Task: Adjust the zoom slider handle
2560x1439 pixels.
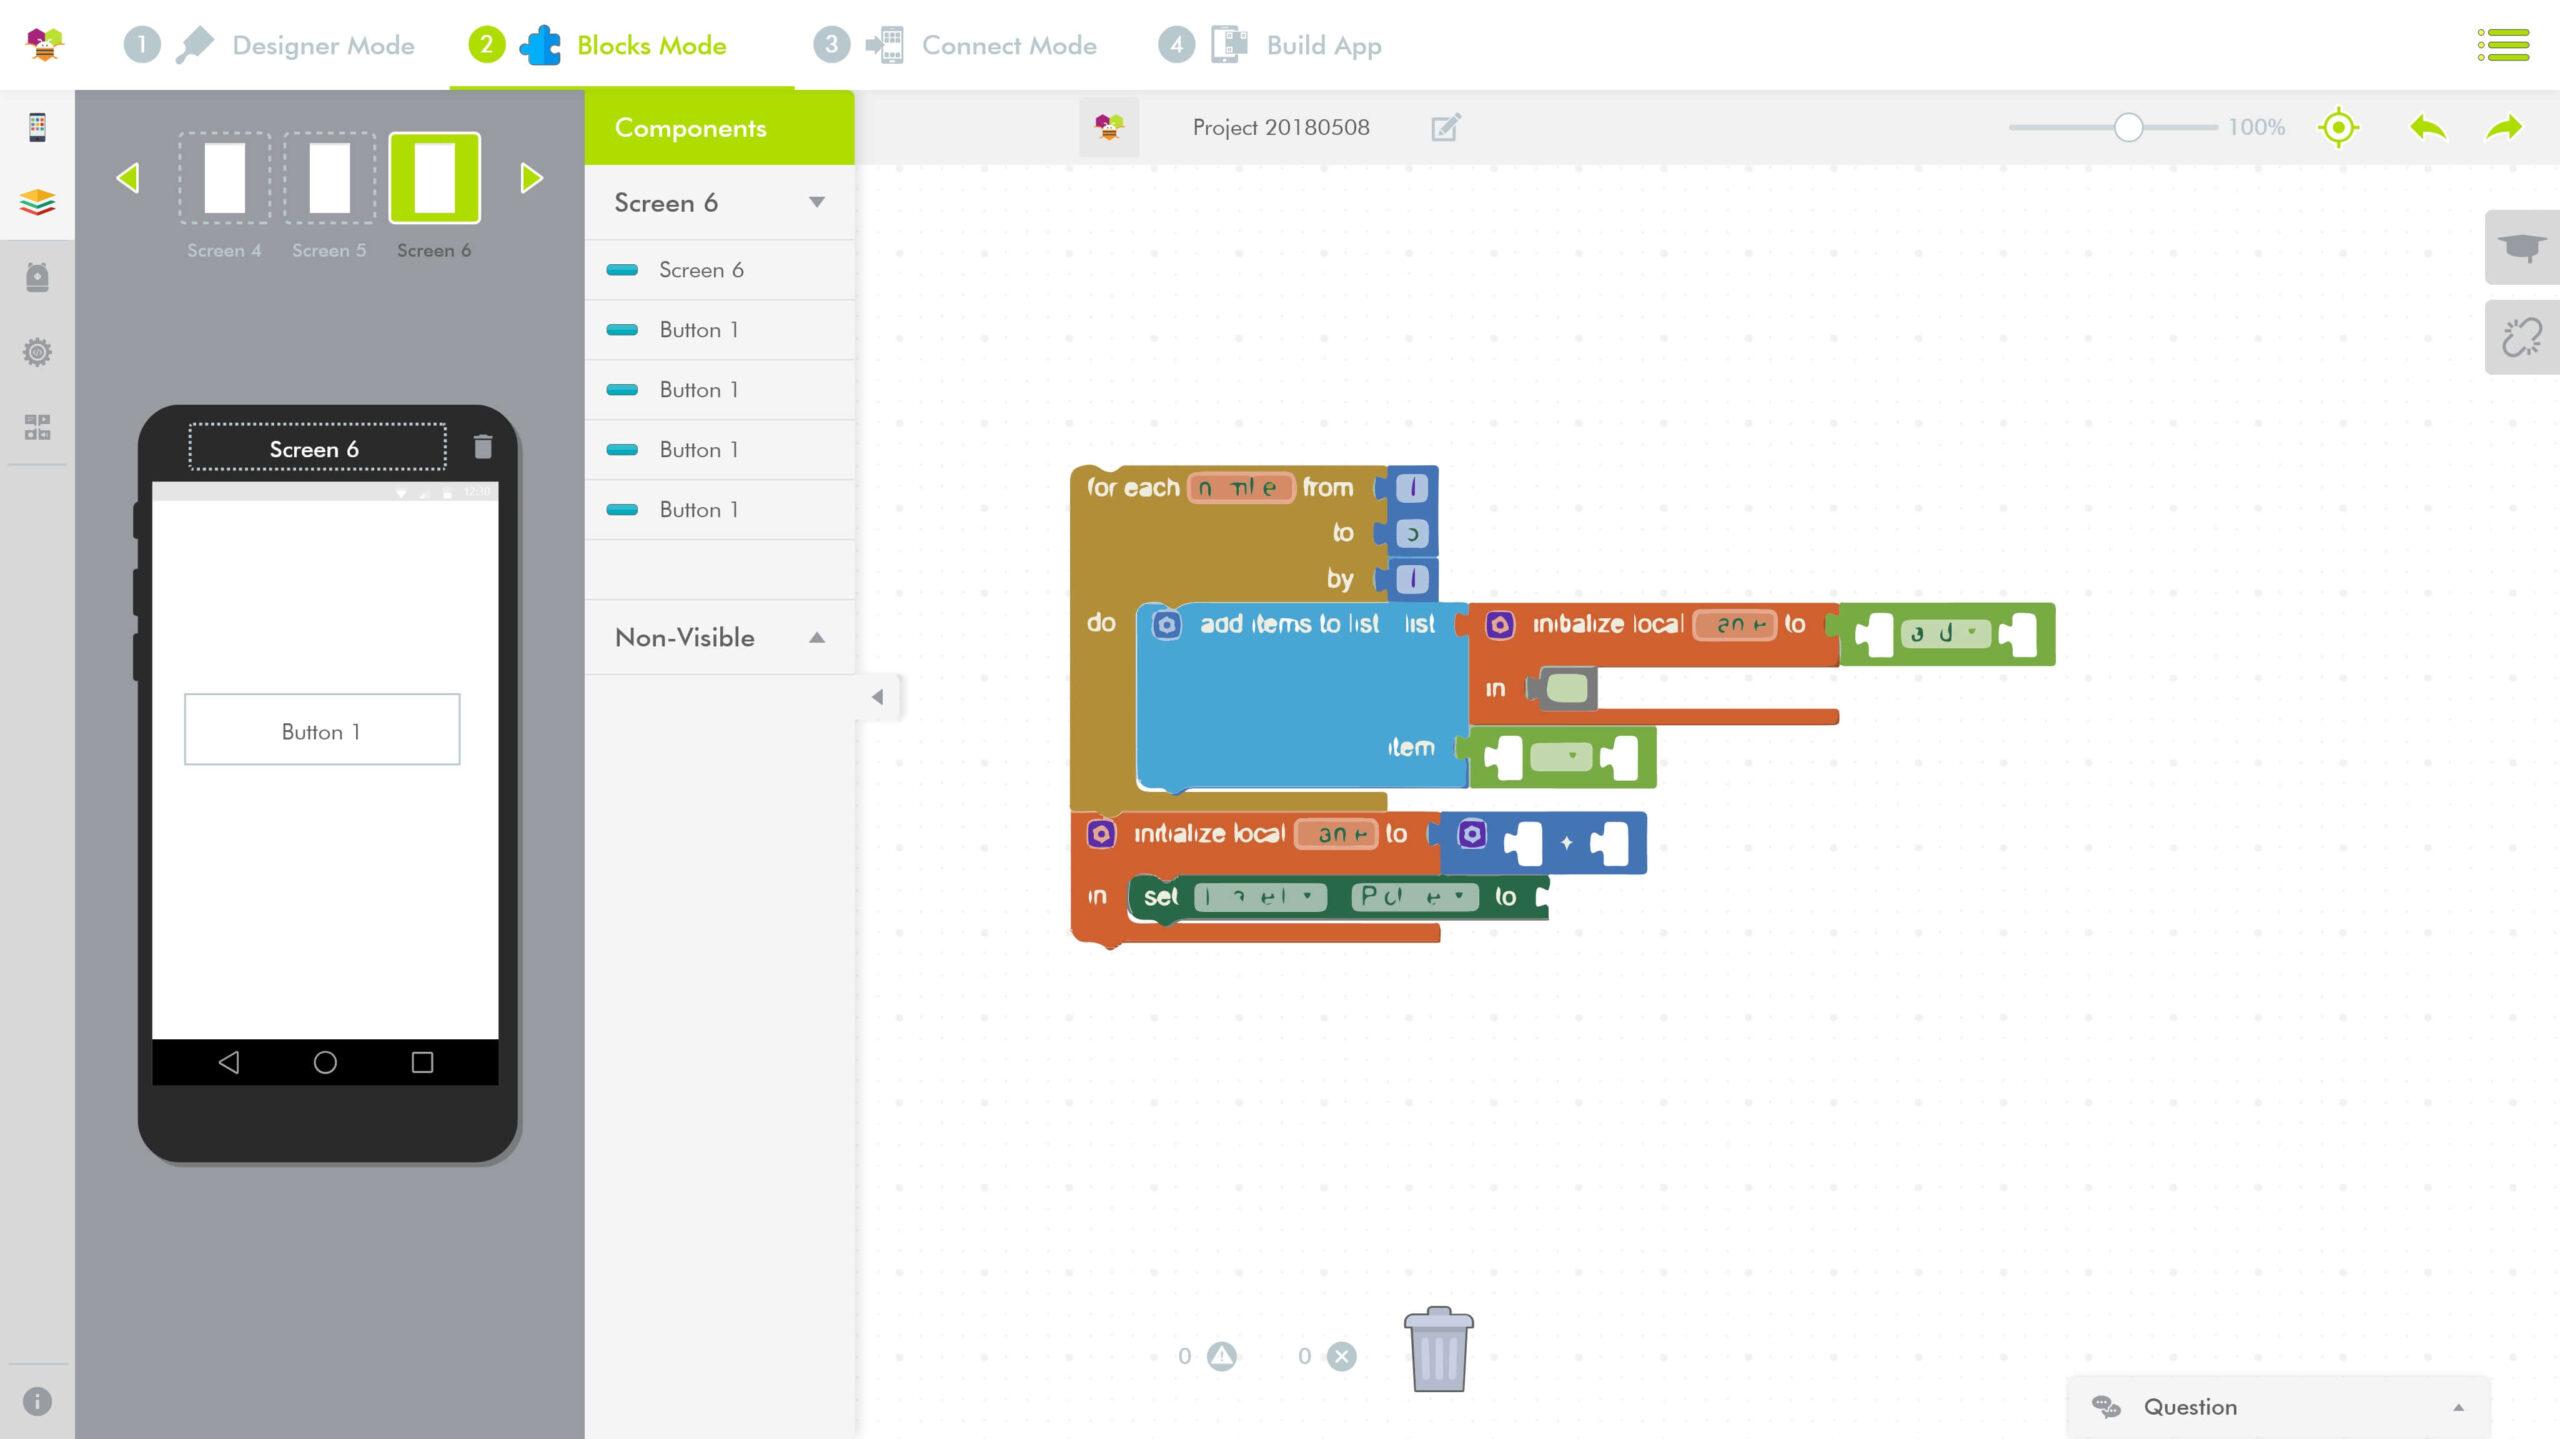Action: pyautogui.click(x=2128, y=128)
